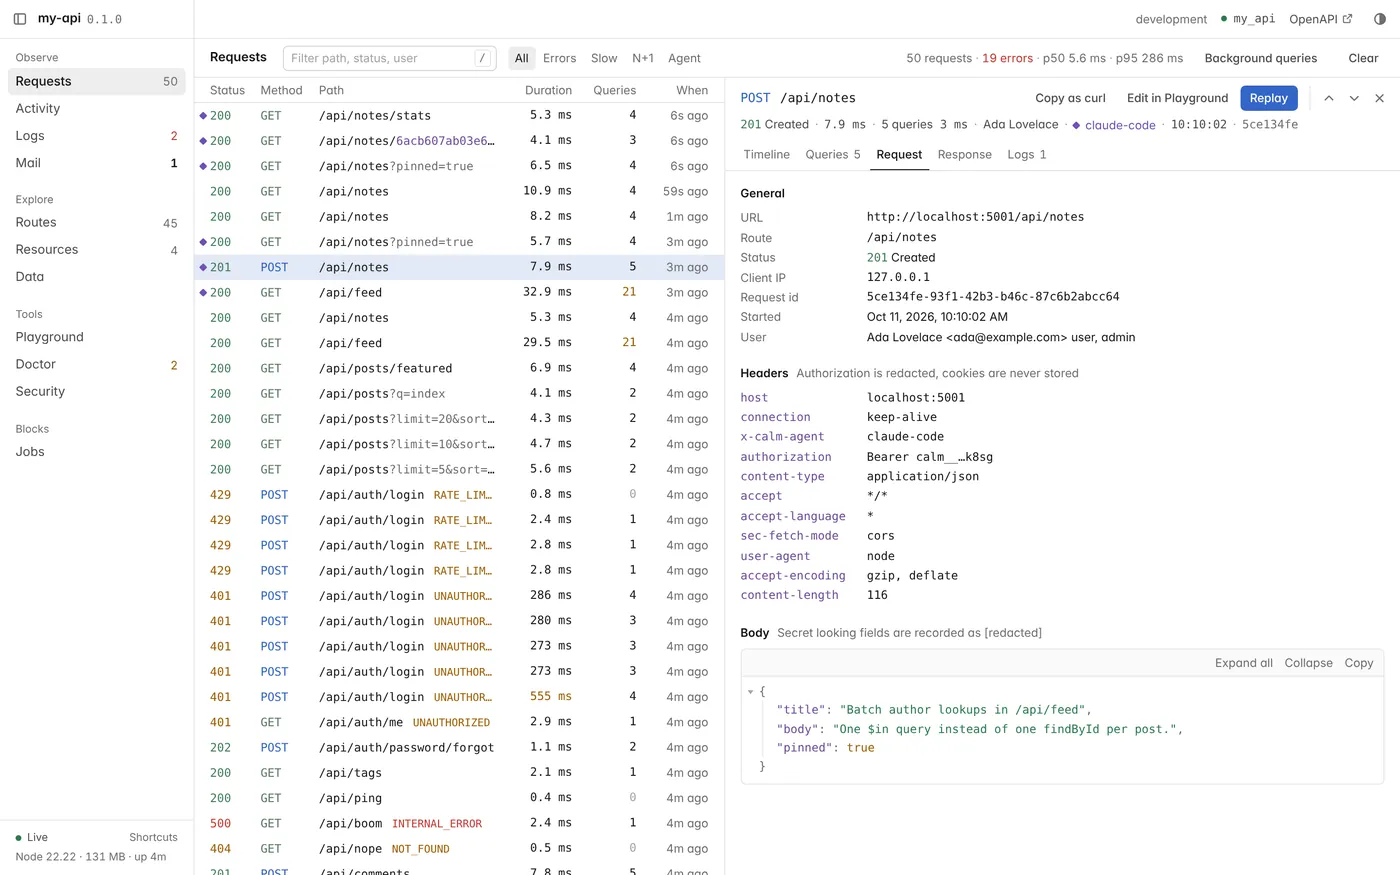Image resolution: width=1400 pixels, height=875 pixels.
Task: Collapse the JSON body disclosure triangle
Action: tap(750, 692)
